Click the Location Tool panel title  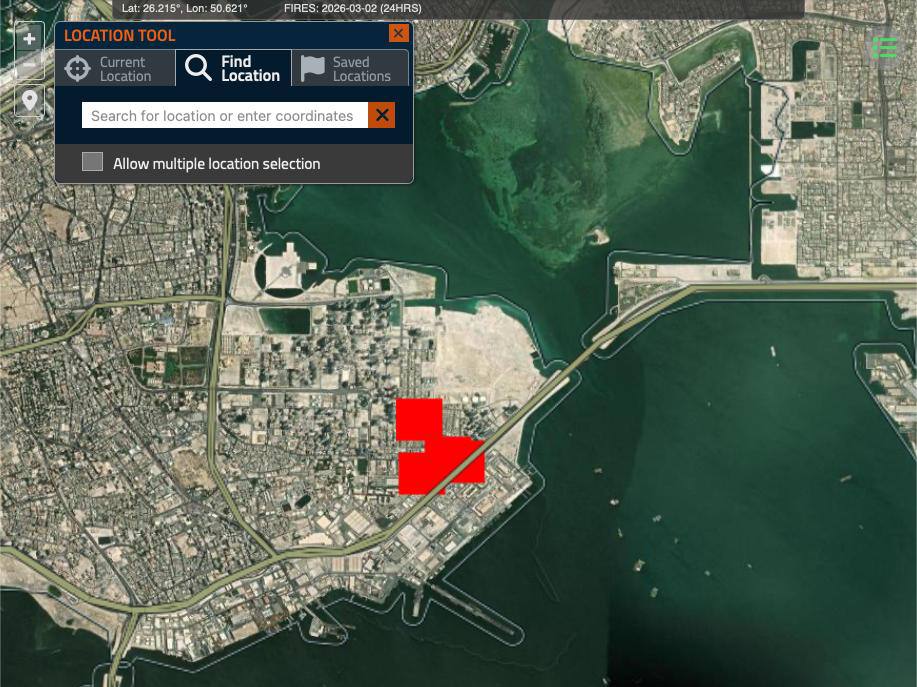119,35
